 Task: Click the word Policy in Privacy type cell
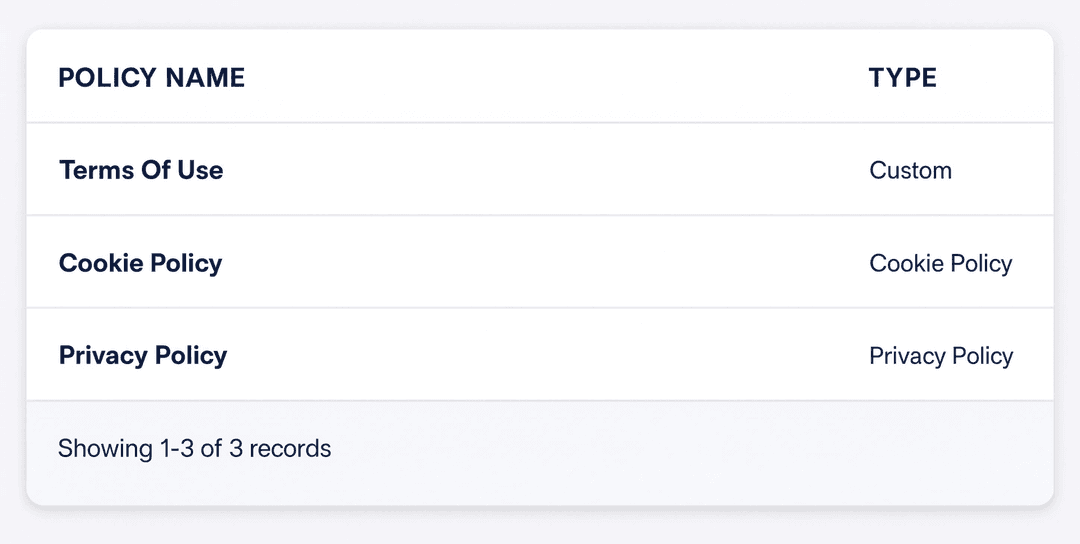click(982, 355)
